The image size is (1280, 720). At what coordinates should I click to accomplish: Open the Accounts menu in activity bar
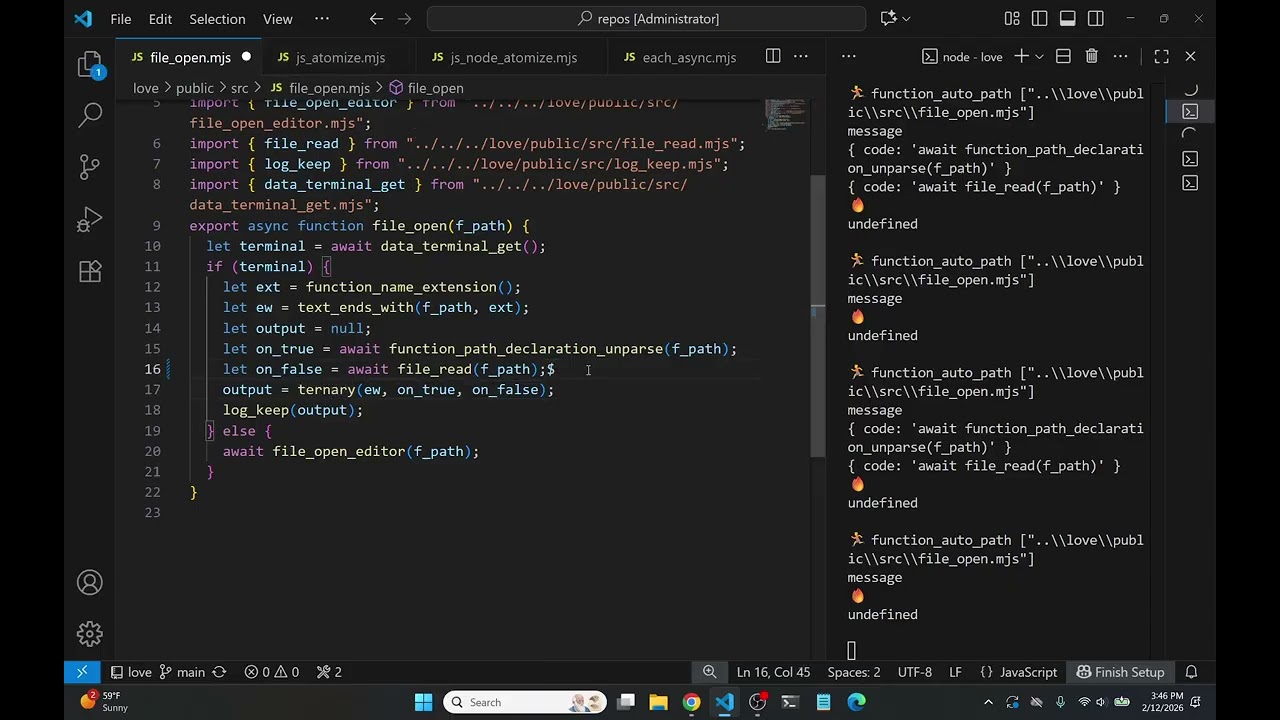(90, 583)
